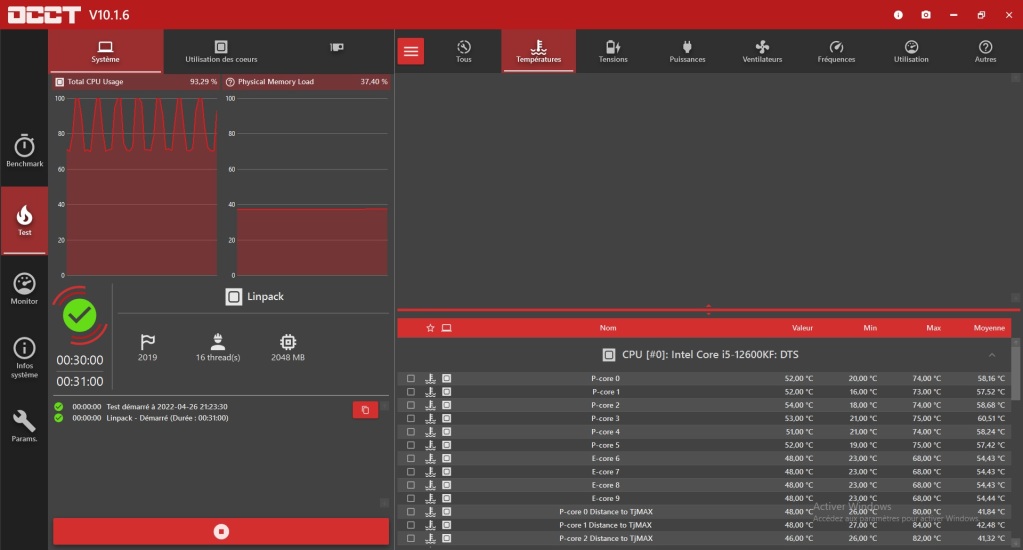Viewport: 1023px width, 550px height.
Task: Select the Tensions sensor tab
Action: [x=613, y=52]
